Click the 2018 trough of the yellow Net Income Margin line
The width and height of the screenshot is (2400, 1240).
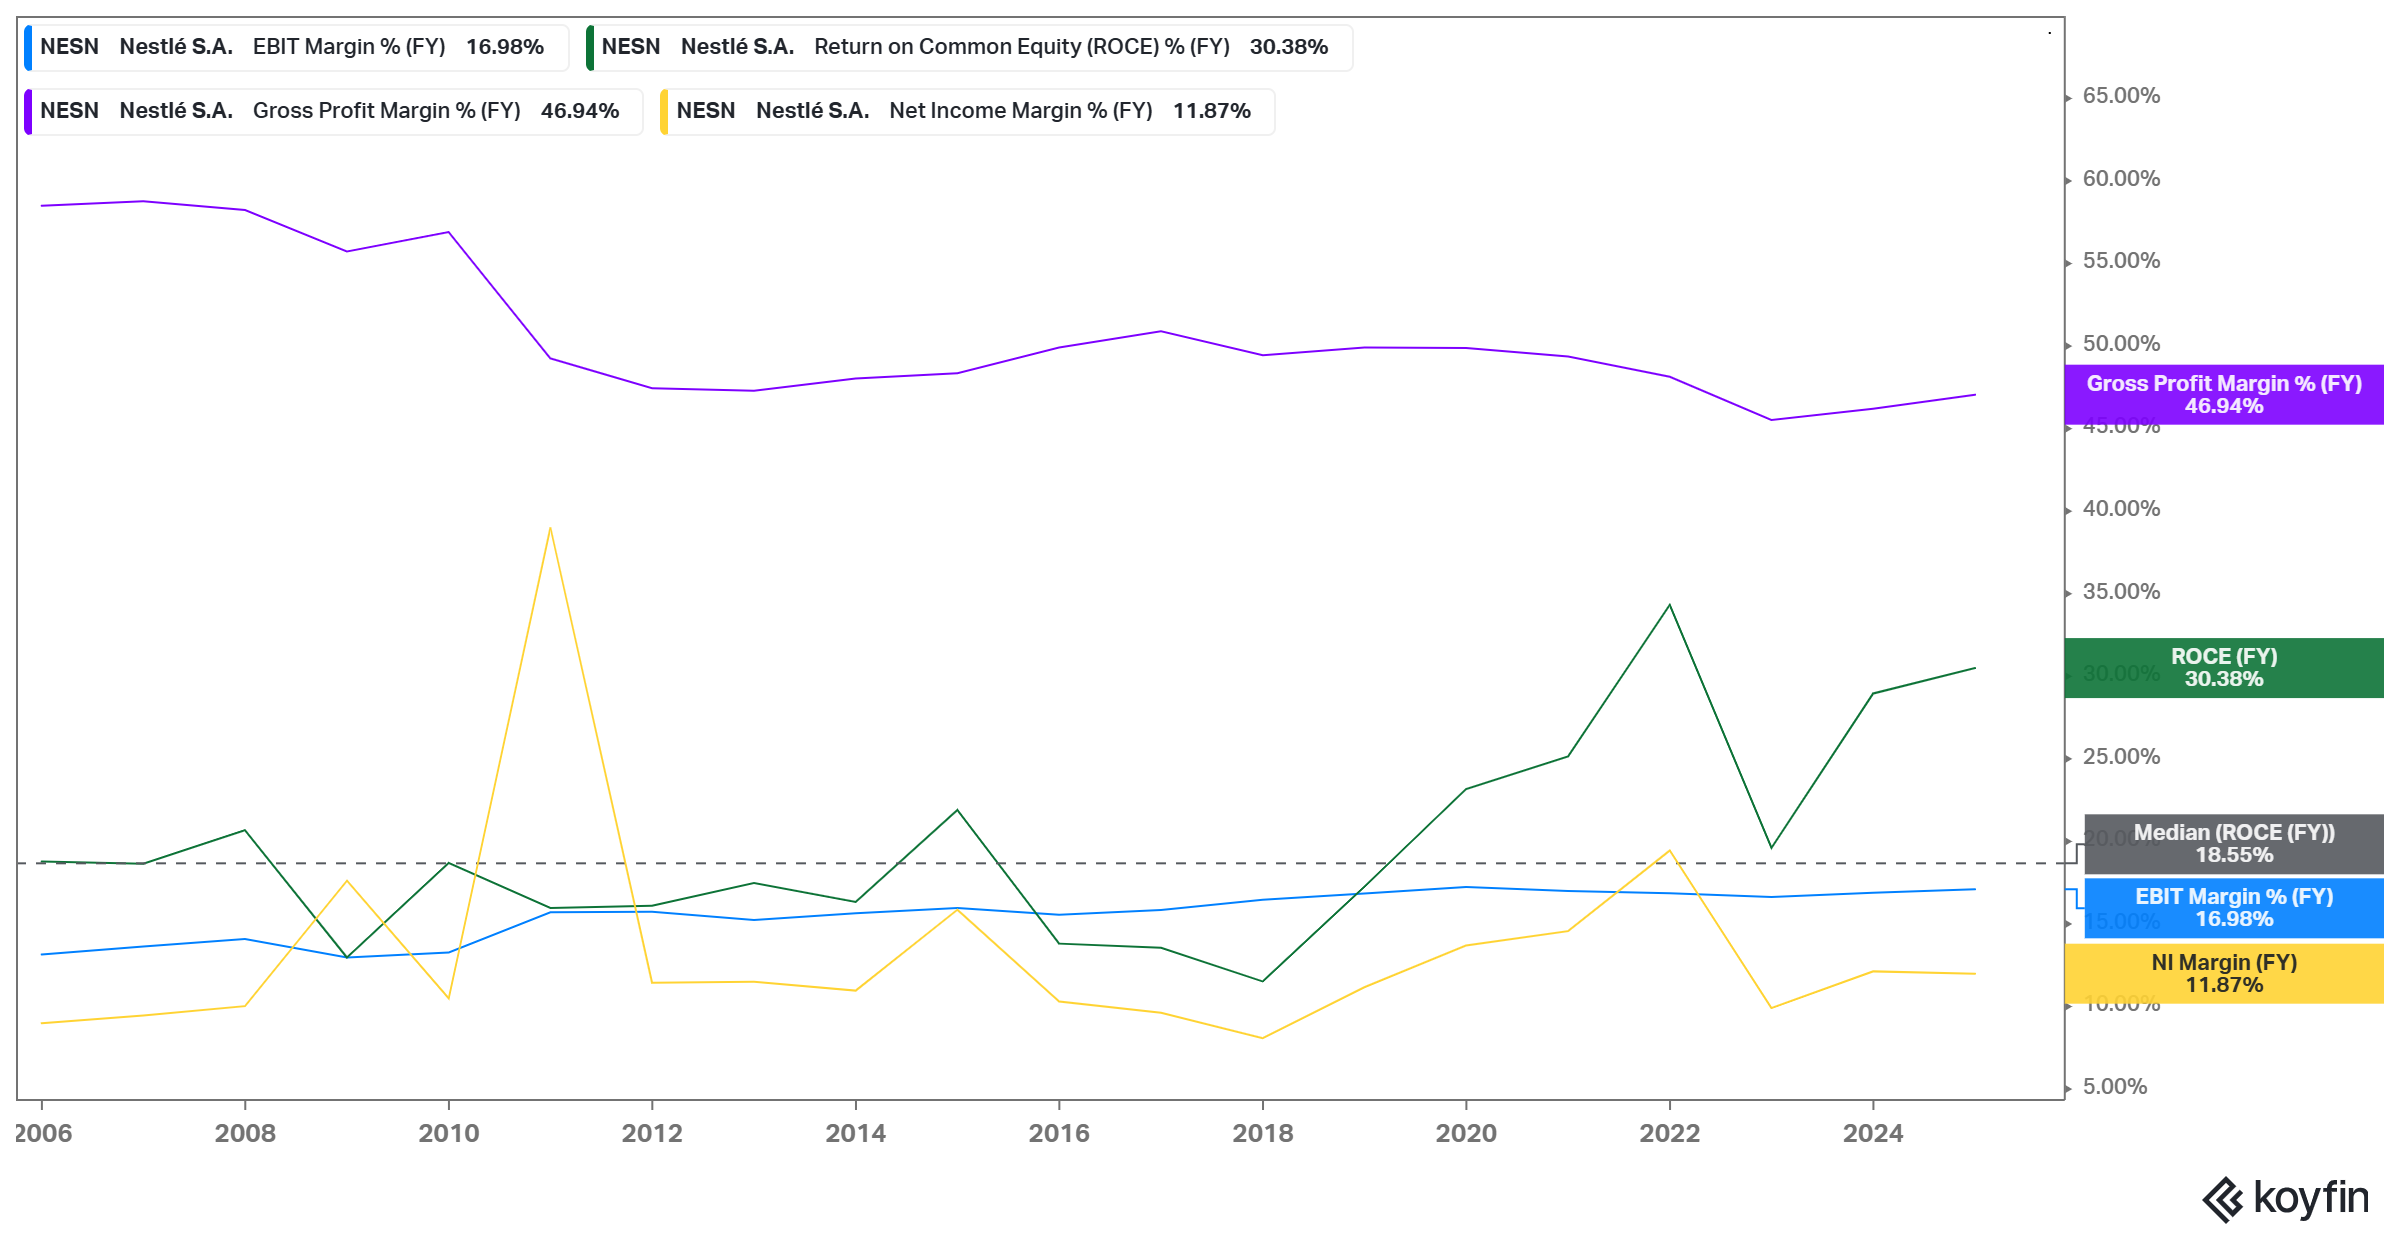click(x=1262, y=1038)
